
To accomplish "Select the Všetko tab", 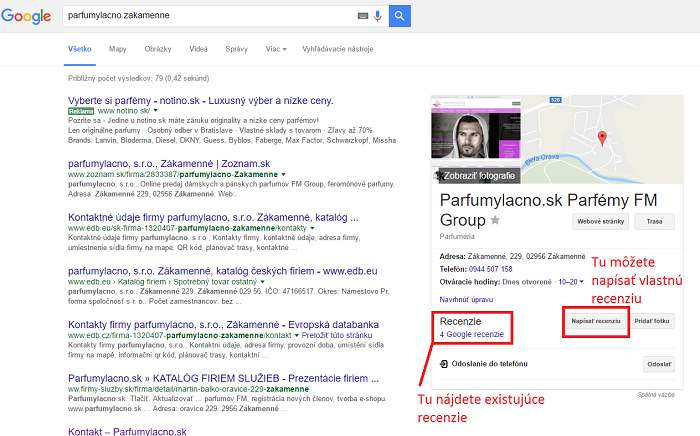I will 79,49.
